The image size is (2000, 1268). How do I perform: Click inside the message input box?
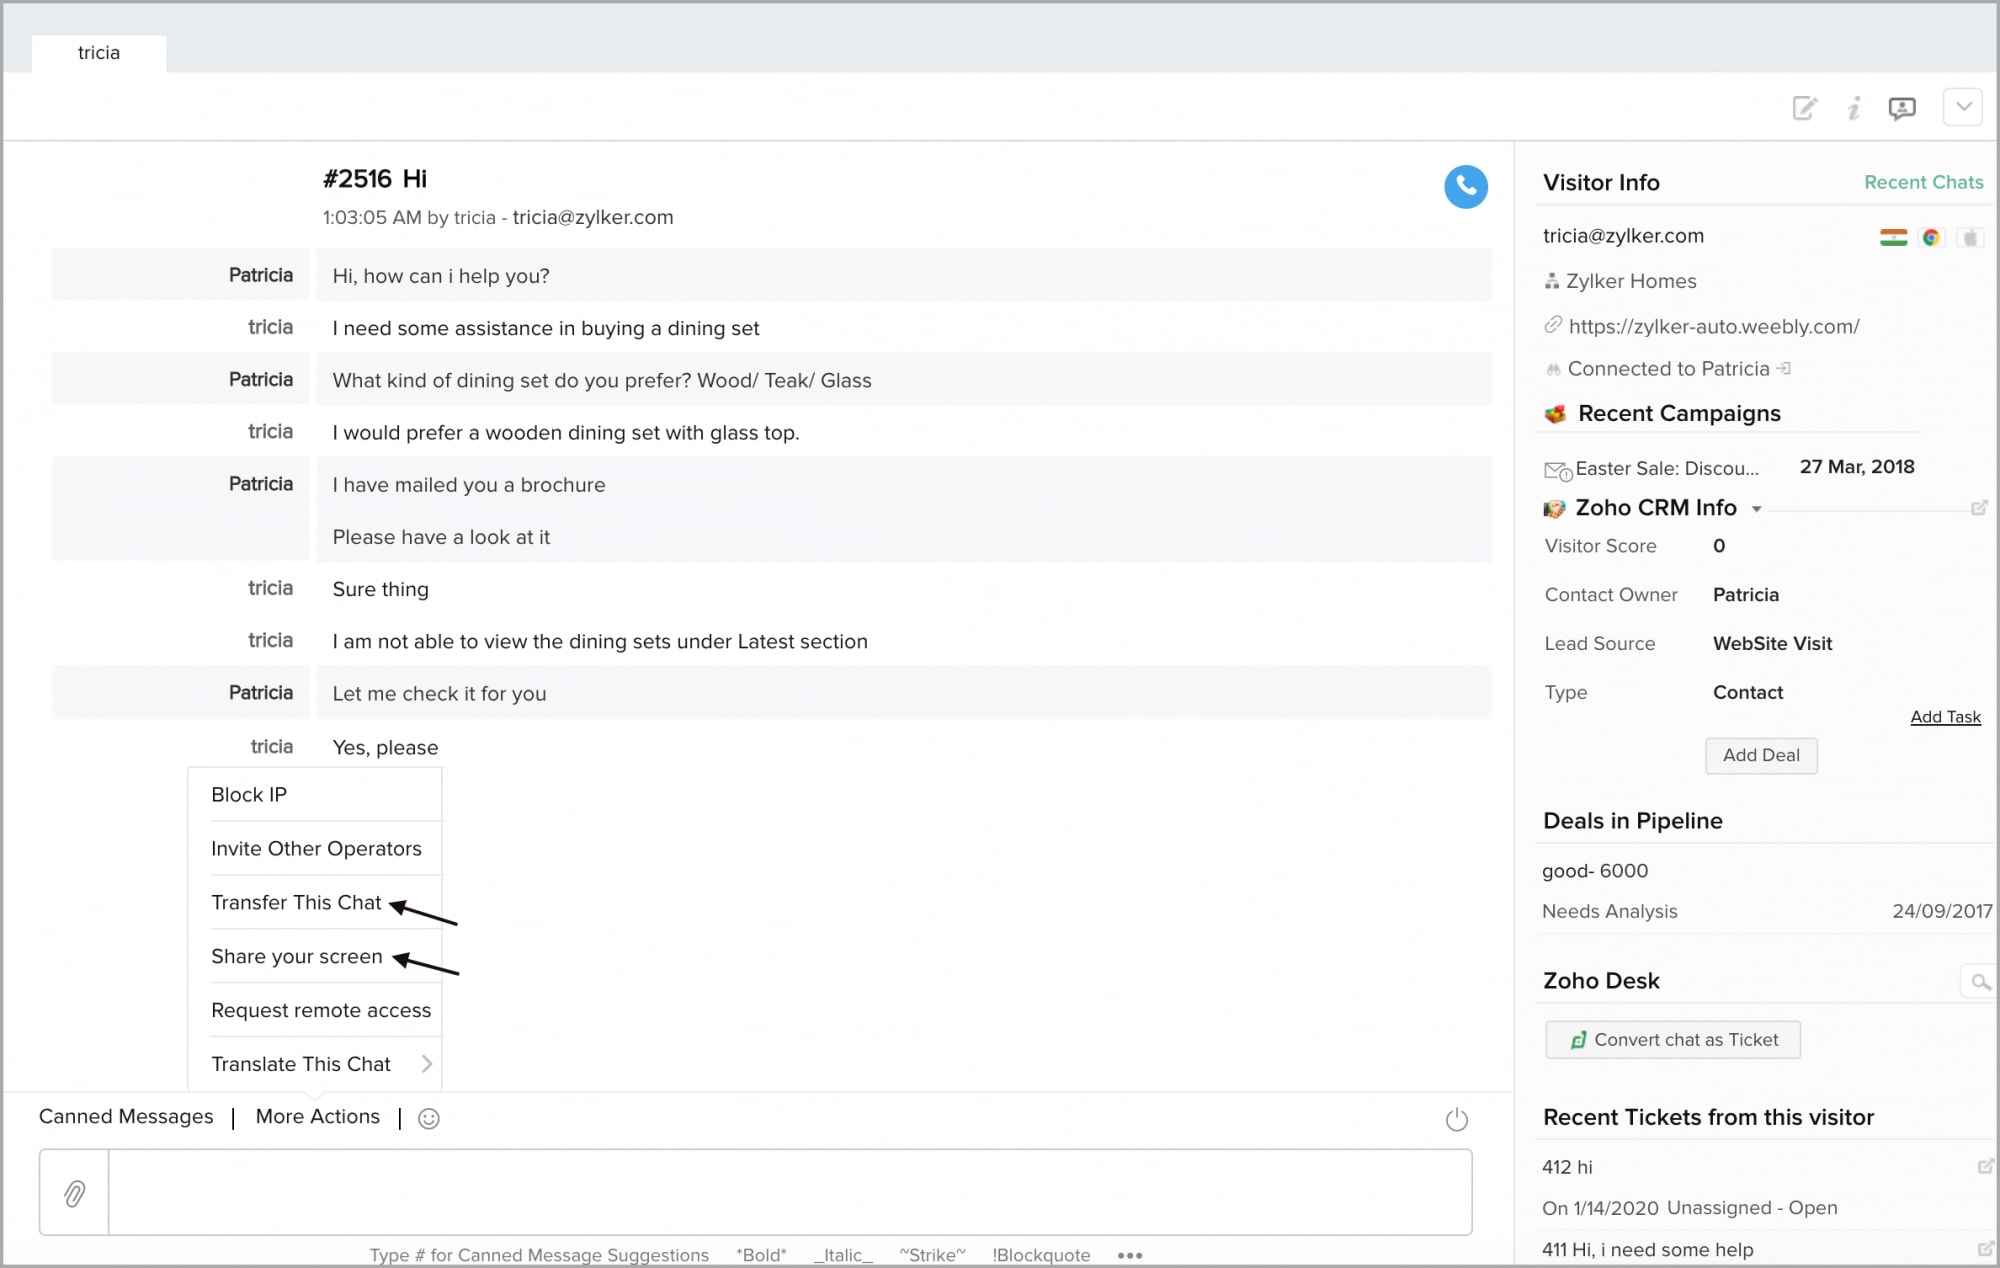788,1191
